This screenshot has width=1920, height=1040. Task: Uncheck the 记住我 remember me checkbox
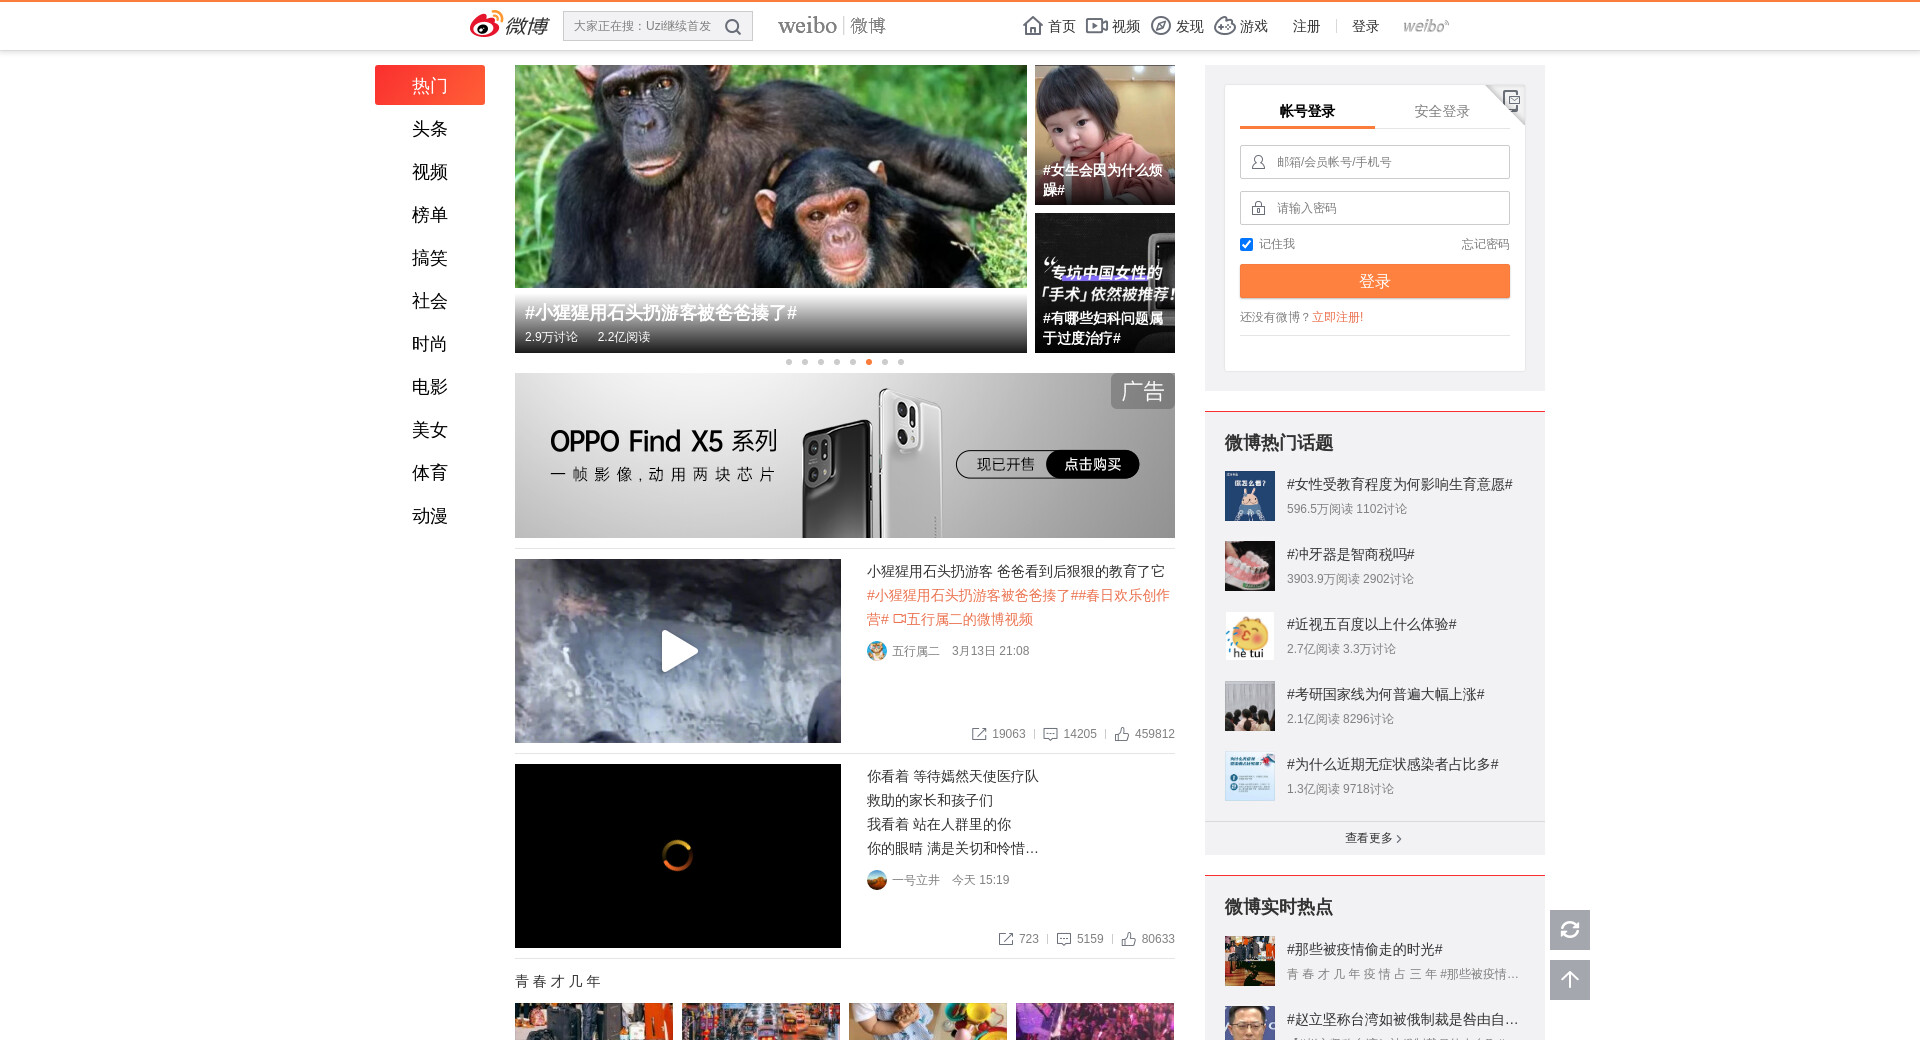click(1246, 245)
